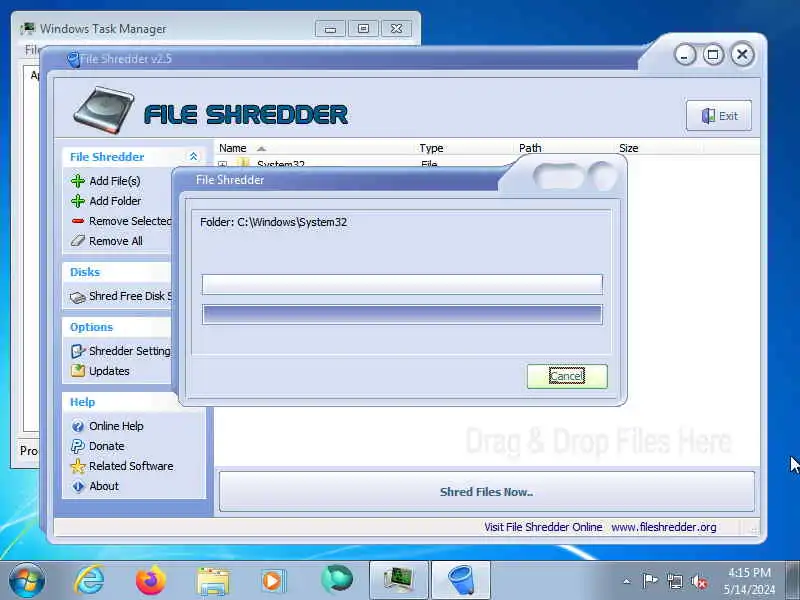Click the About info icon
The height and width of the screenshot is (600, 800).
tap(78, 486)
